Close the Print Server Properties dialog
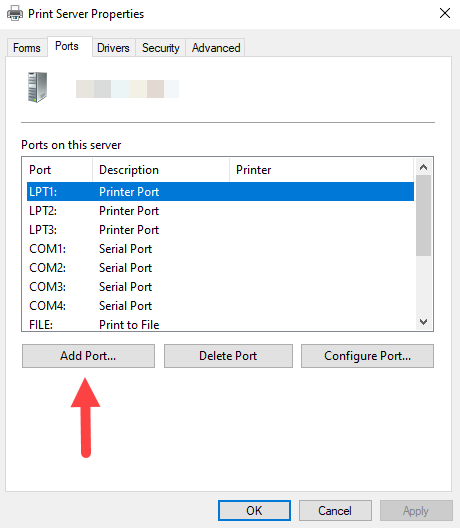 tap(445, 13)
